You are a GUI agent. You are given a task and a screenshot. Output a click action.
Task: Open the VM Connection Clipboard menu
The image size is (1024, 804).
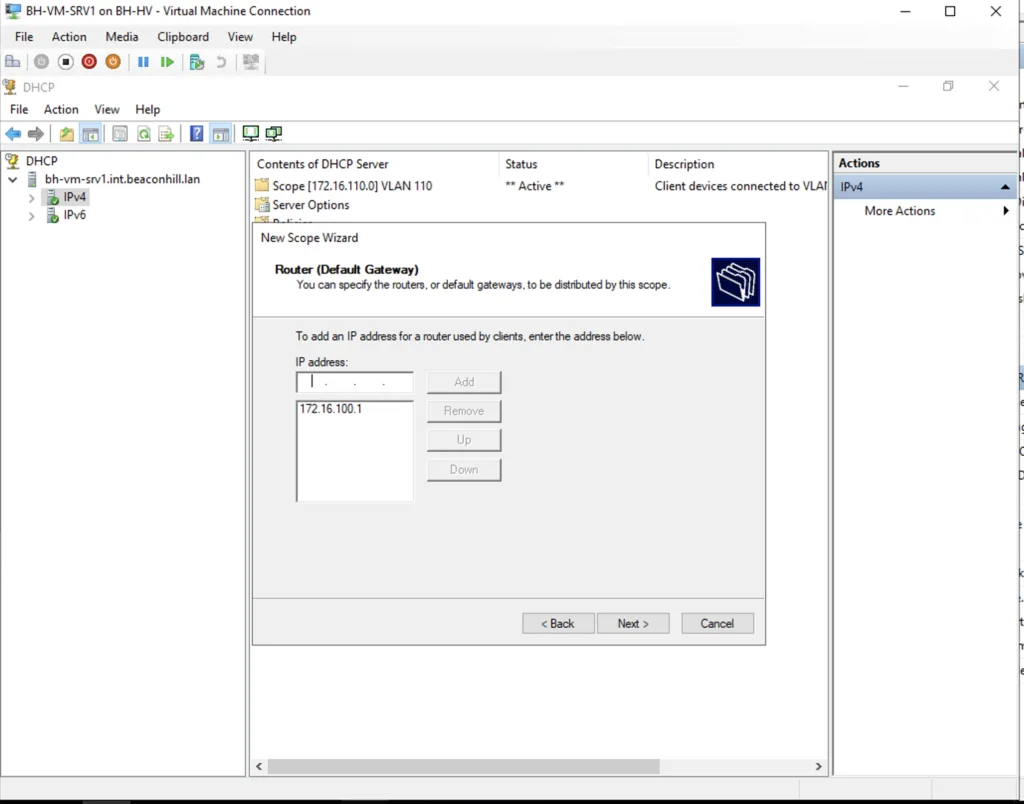coord(183,37)
